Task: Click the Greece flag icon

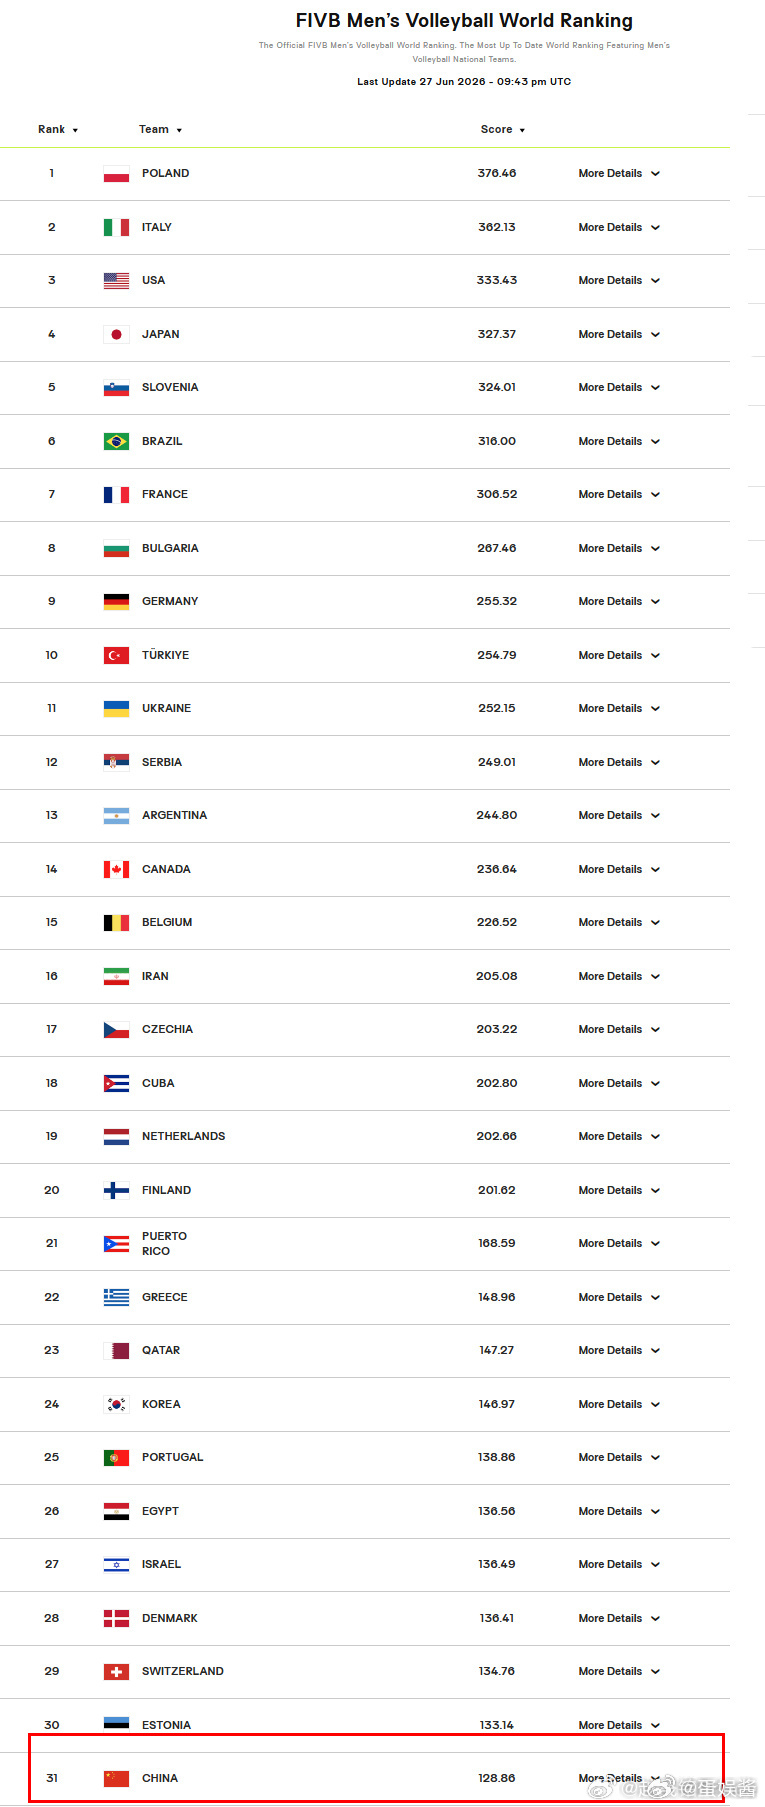Action: [x=116, y=1297]
